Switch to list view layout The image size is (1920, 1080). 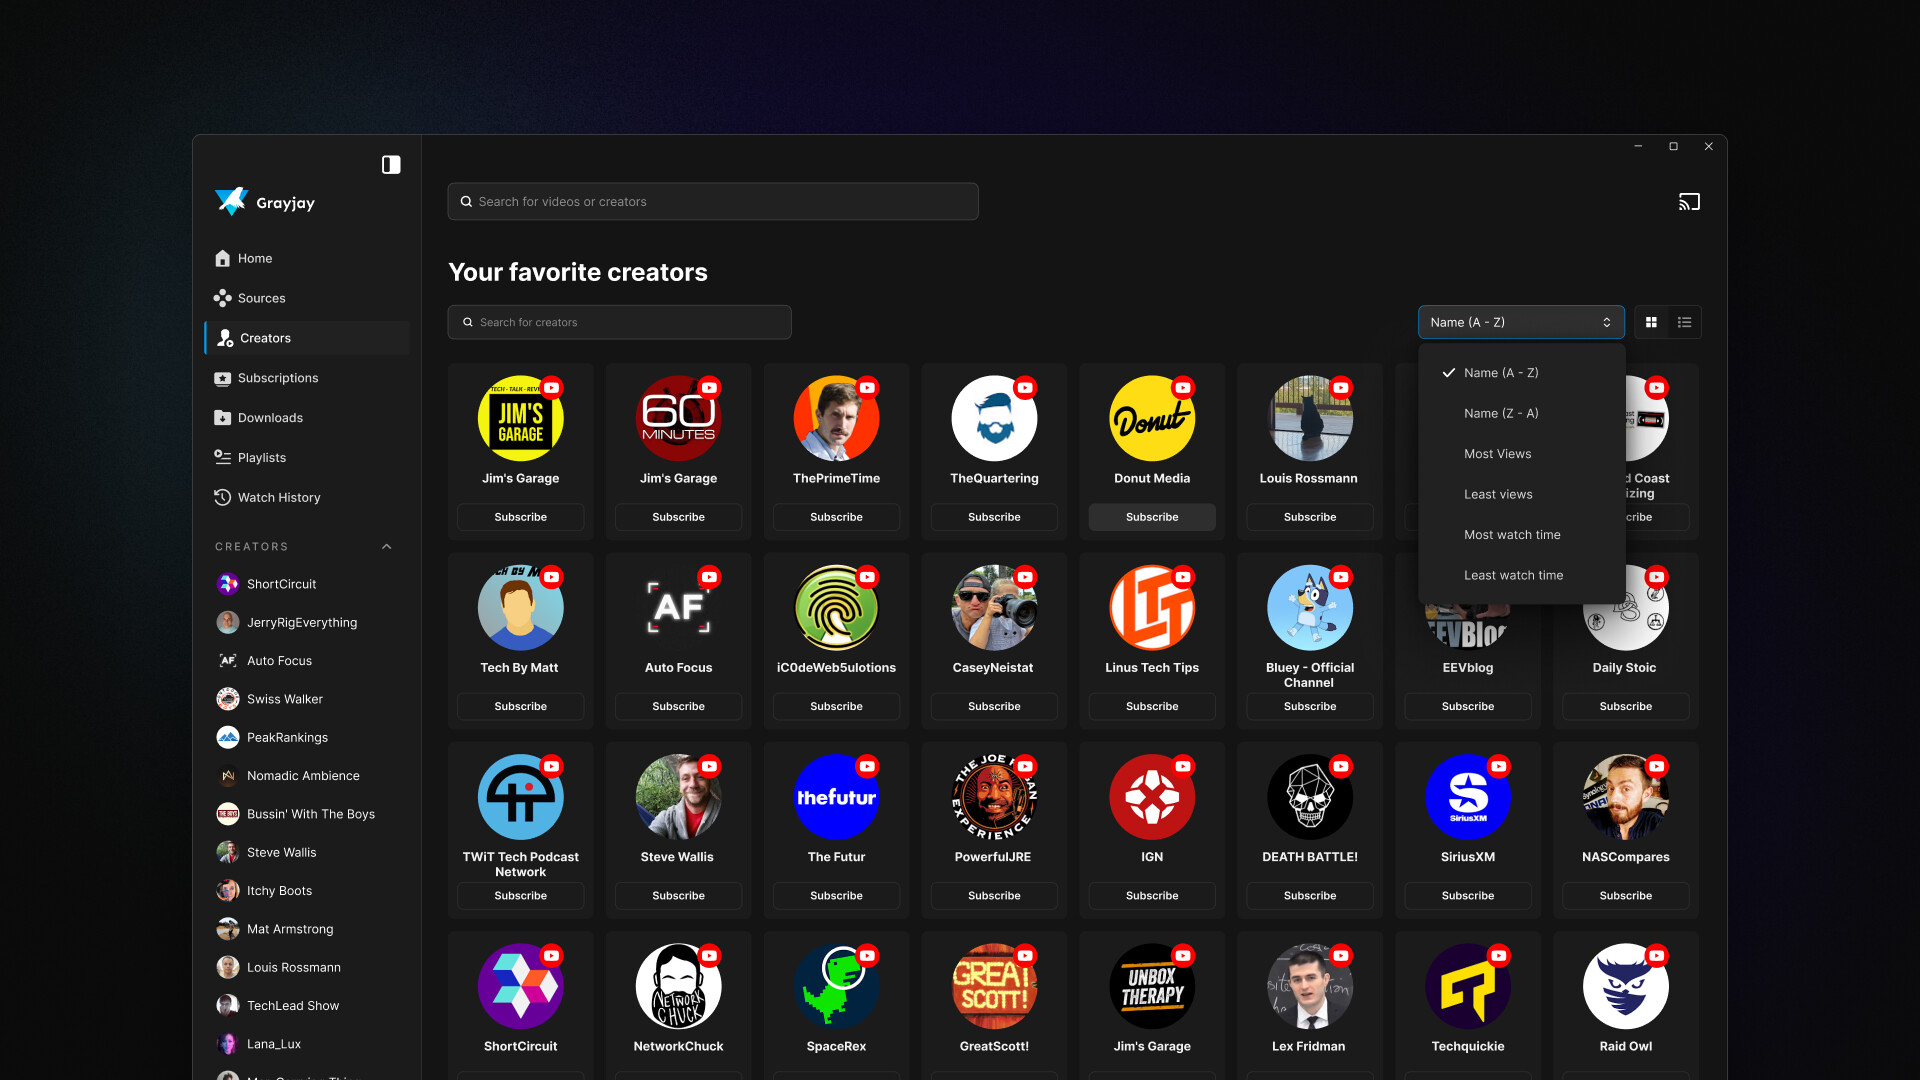(x=1684, y=322)
